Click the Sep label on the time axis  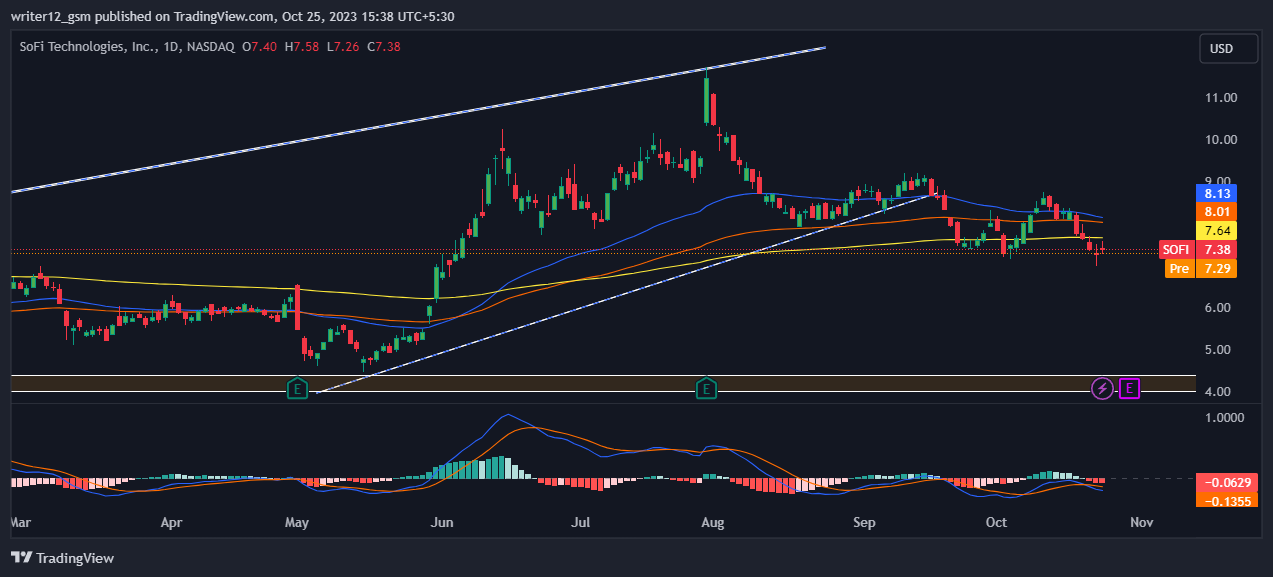865,522
